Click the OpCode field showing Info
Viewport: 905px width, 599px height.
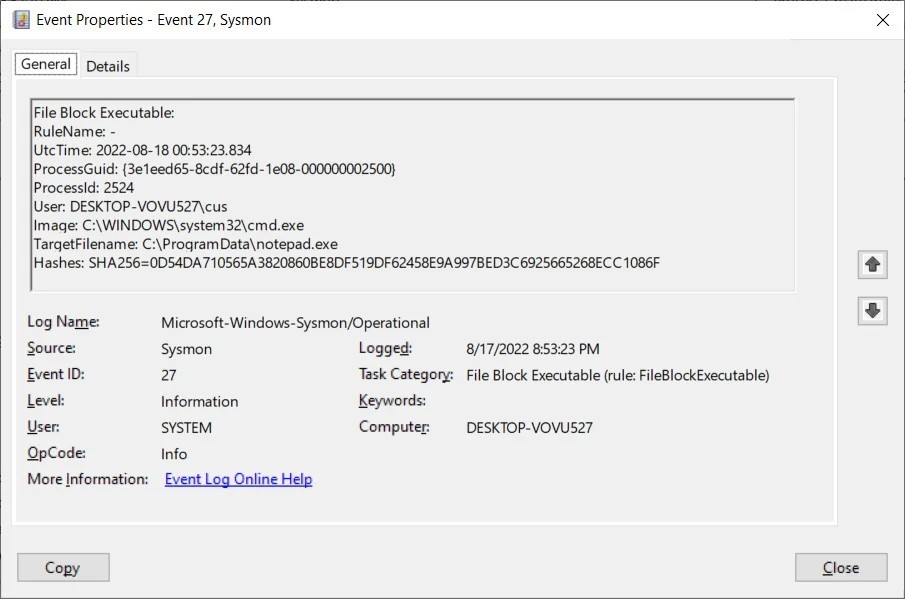pos(174,453)
